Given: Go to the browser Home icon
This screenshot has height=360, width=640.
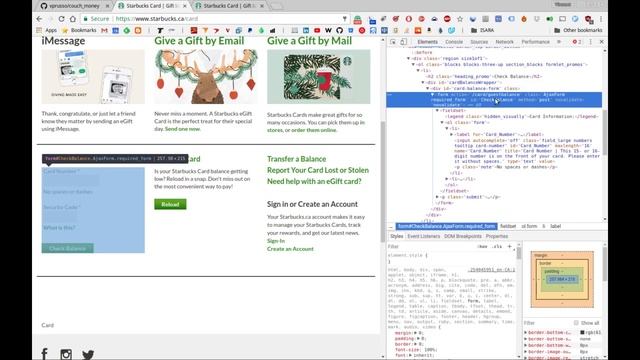Looking at the screenshot, I should point(73,19).
